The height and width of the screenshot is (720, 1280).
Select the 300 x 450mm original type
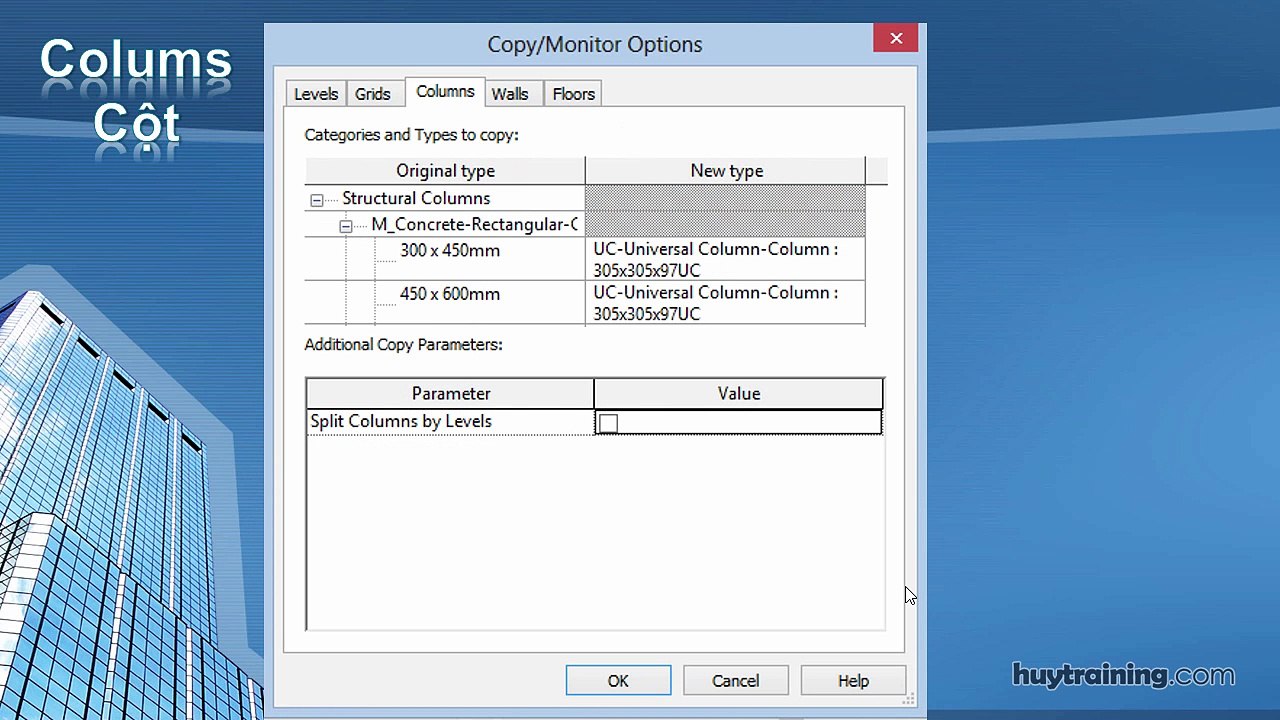(x=450, y=251)
